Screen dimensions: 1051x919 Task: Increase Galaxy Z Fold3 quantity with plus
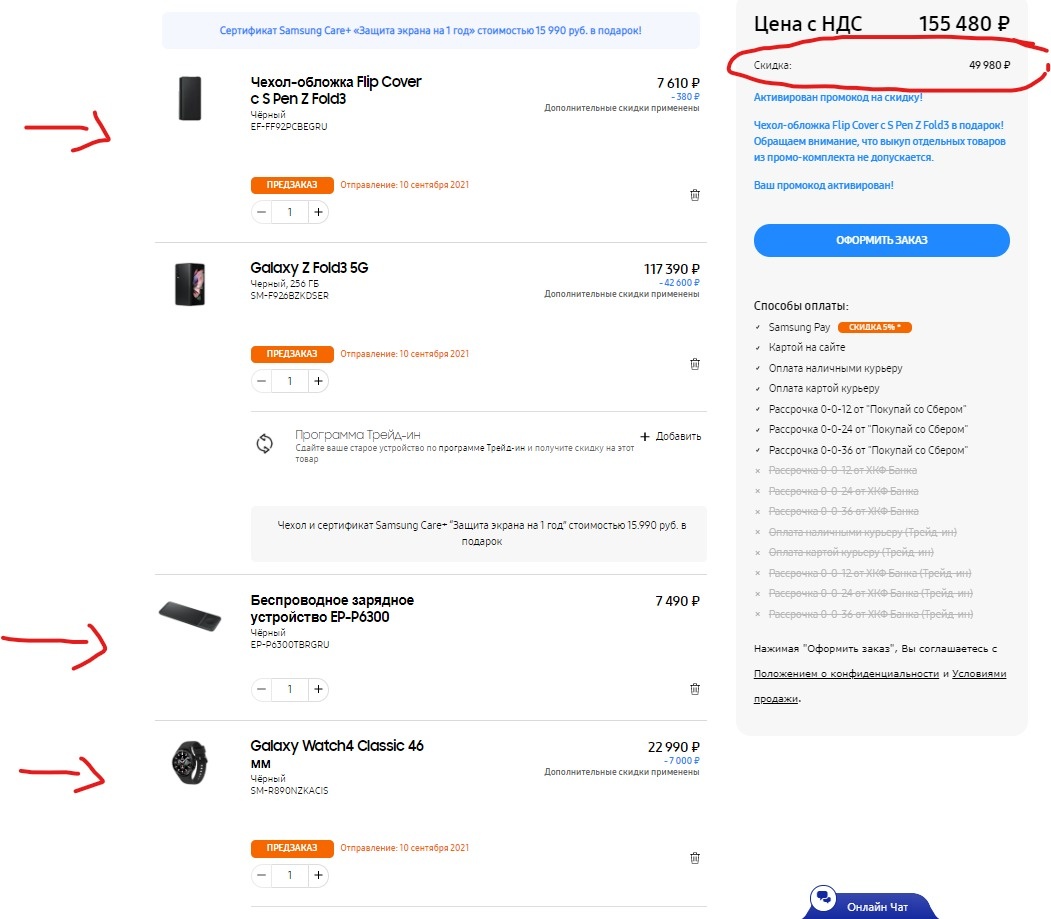pos(318,380)
